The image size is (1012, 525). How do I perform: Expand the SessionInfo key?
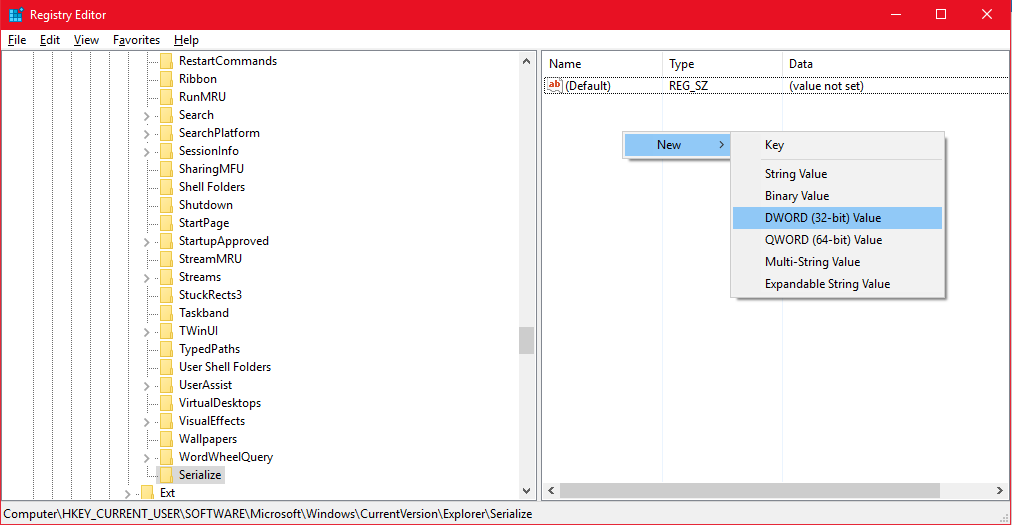(x=147, y=152)
